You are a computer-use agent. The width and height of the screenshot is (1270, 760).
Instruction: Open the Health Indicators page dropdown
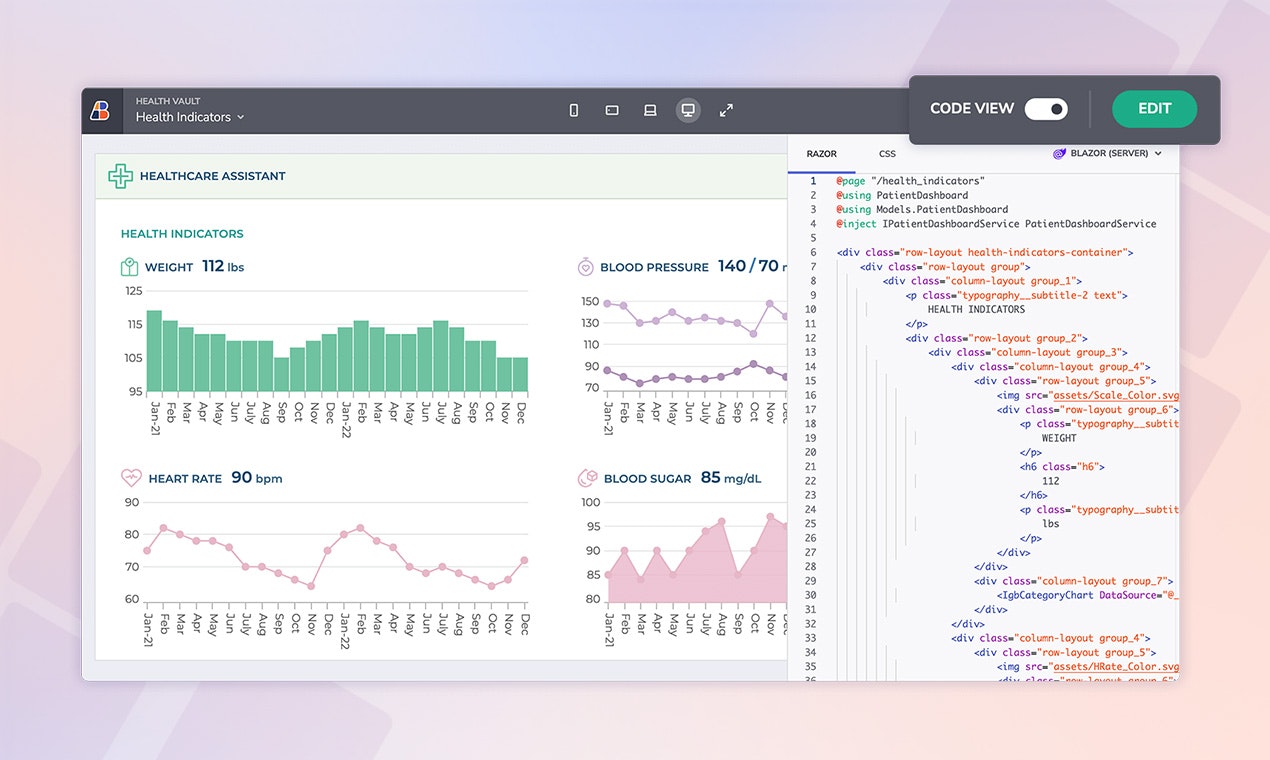[x=190, y=117]
